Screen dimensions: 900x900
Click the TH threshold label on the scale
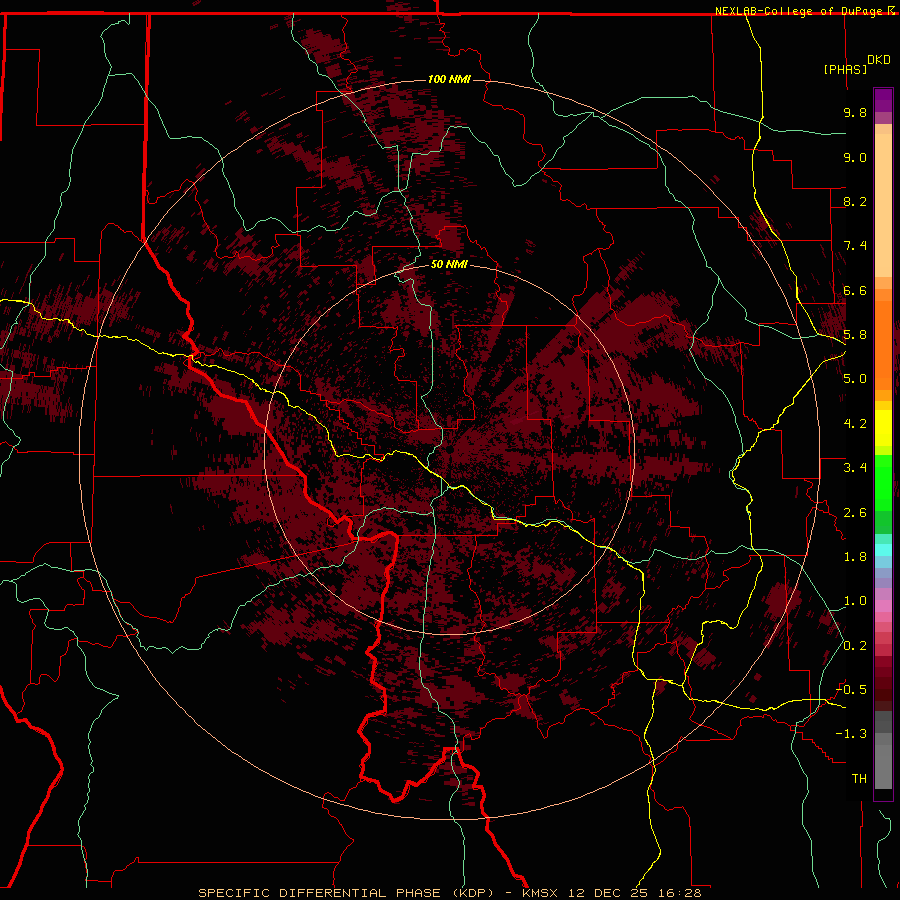[859, 779]
